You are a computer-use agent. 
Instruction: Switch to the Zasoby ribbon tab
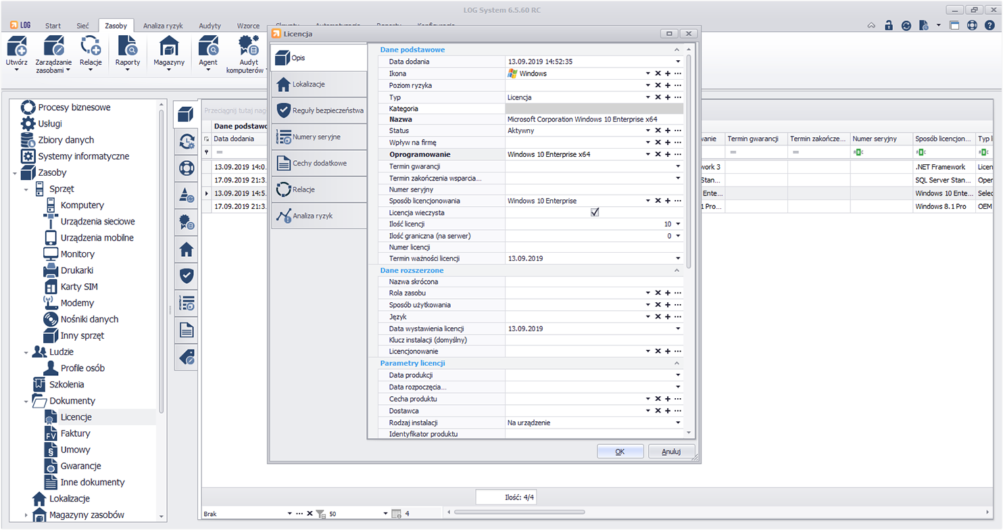coord(116,26)
